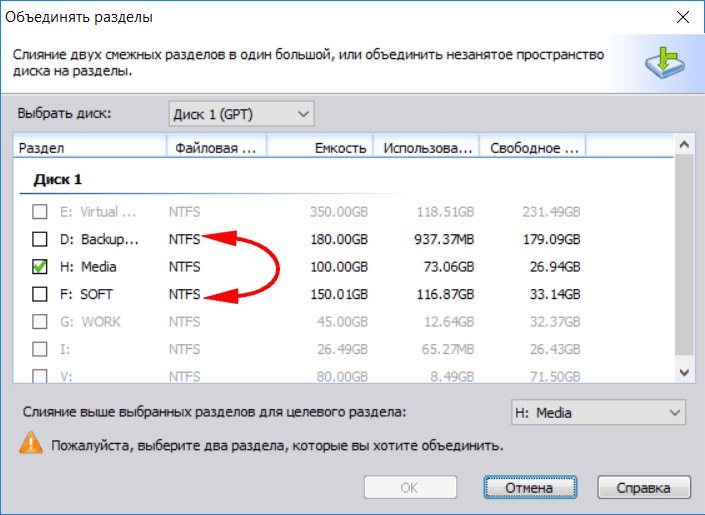
Task: Click the 26.43GB free space value
Action: [555, 349]
